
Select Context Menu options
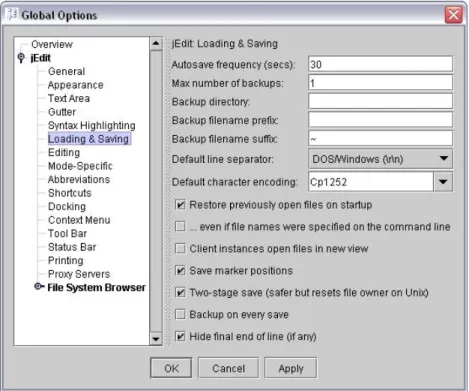79,220
